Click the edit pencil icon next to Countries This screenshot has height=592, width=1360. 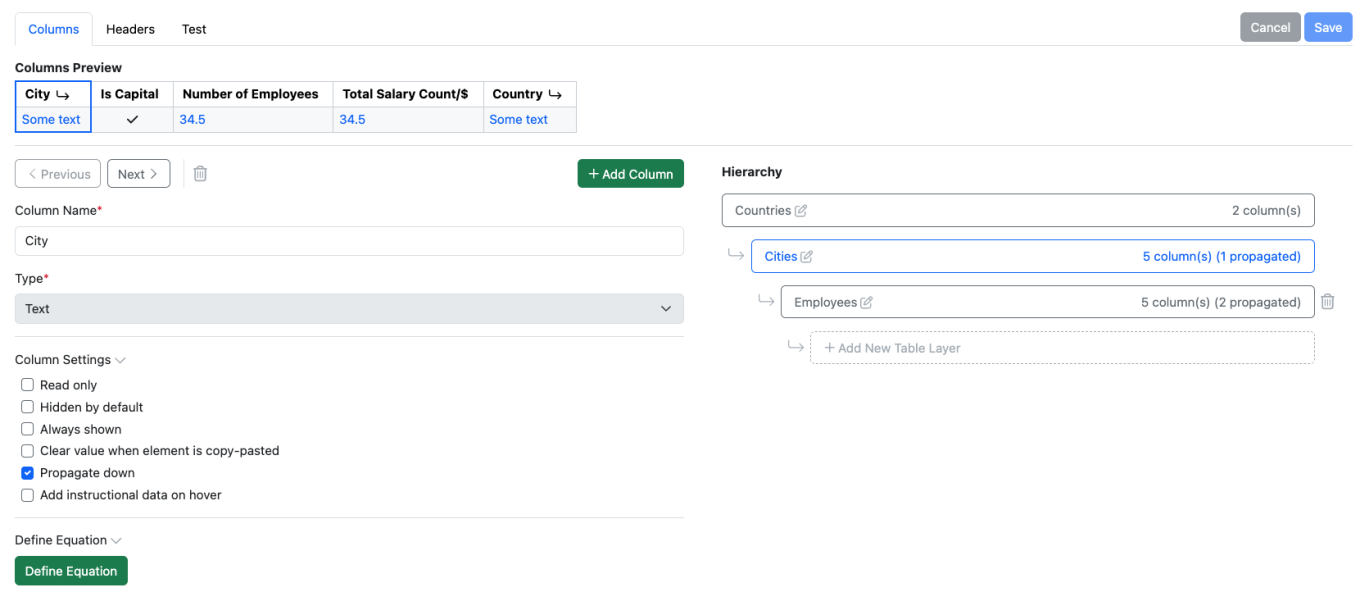[801, 211]
